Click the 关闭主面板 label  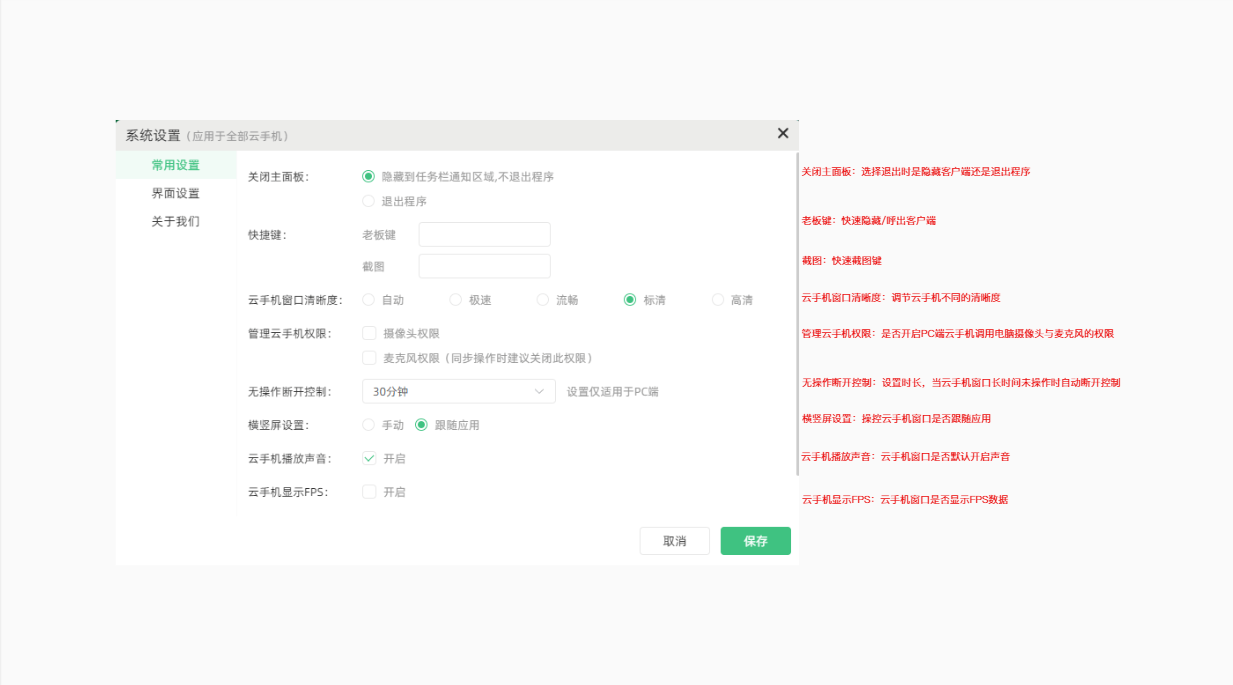tap(279, 177)
